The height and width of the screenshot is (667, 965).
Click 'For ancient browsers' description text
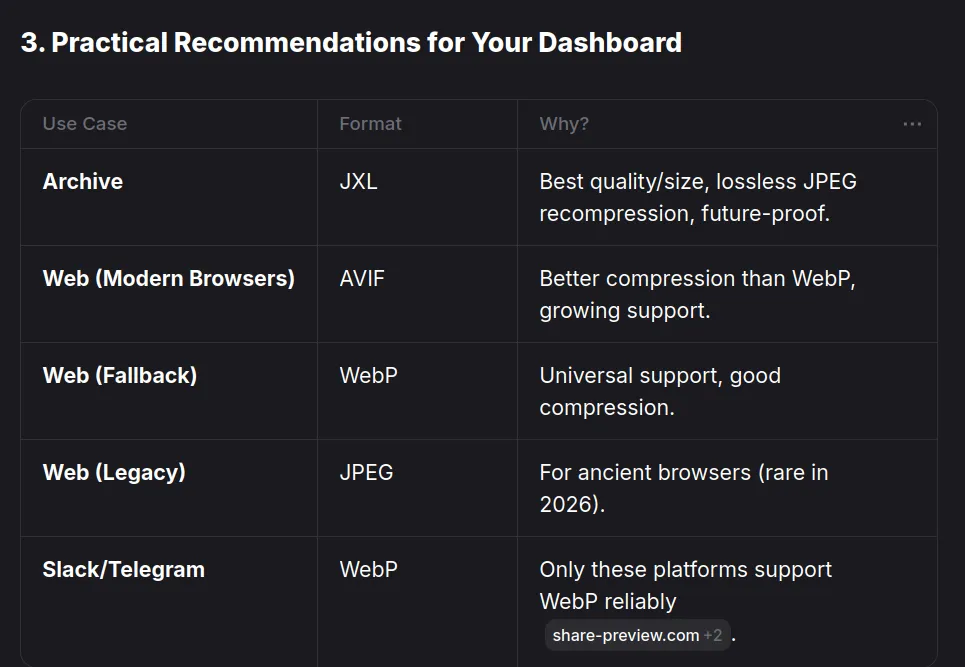(x=645, y=473)
